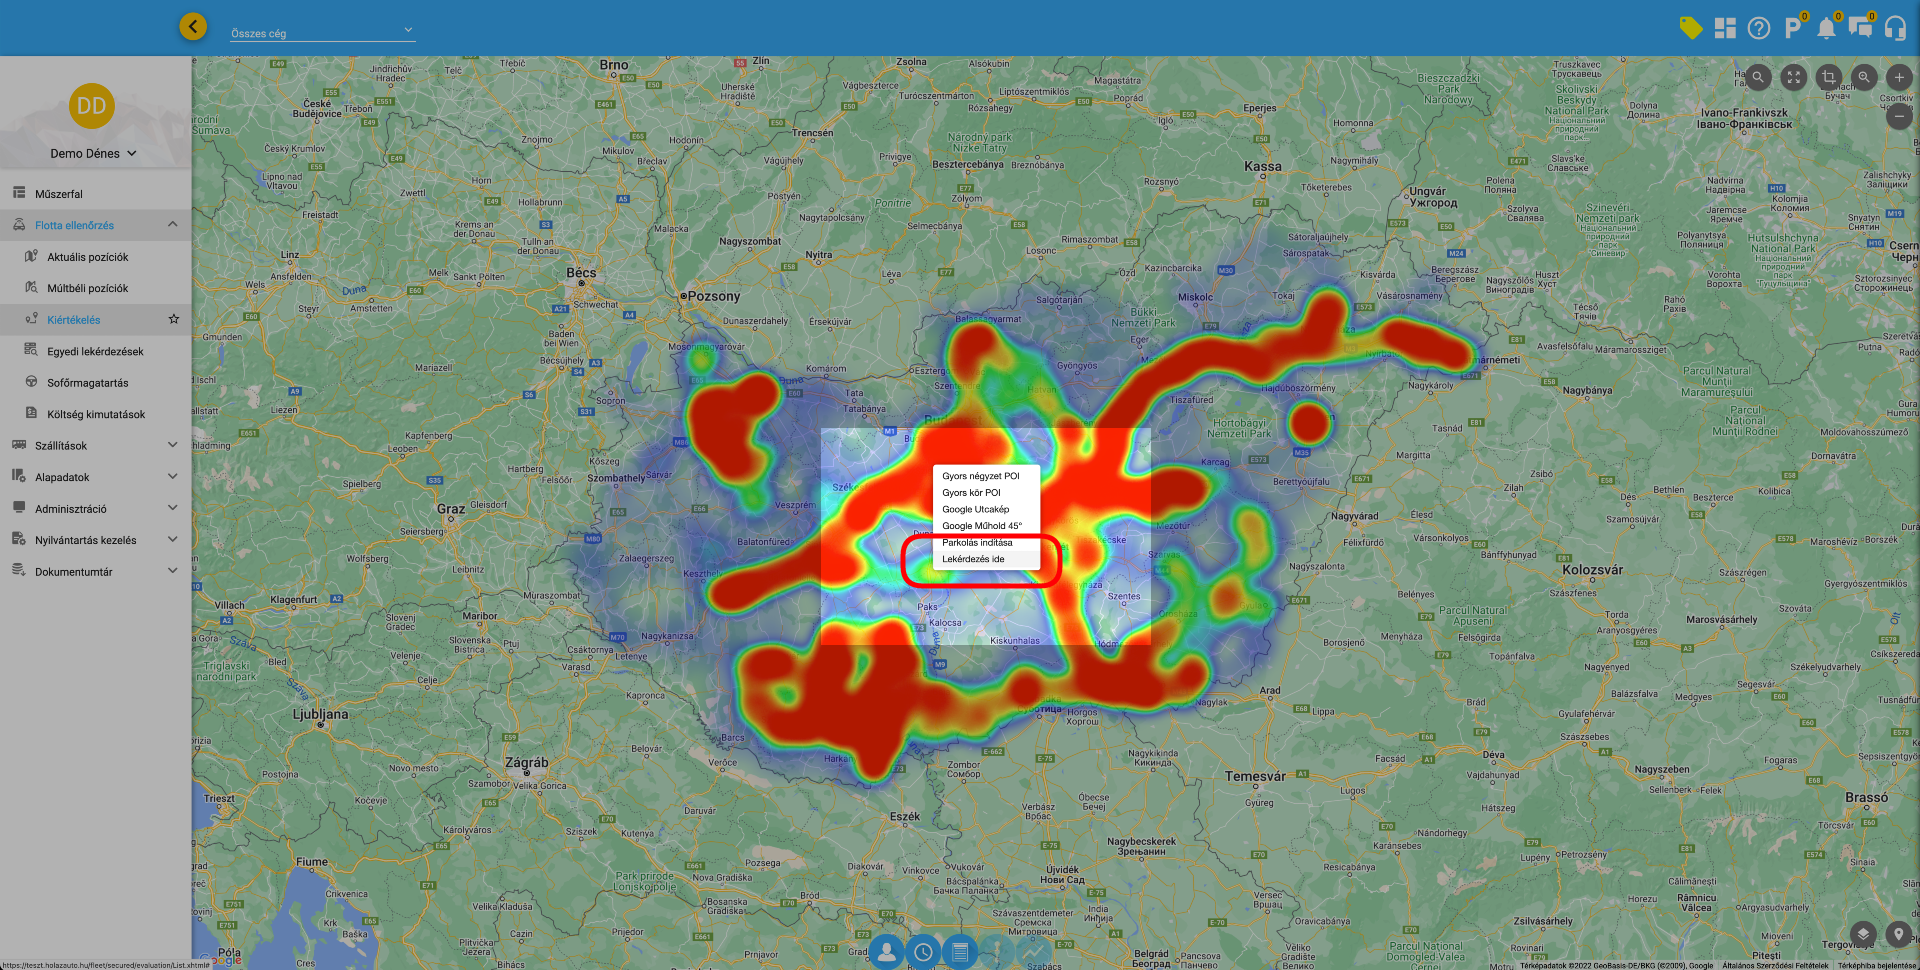Select Lekérdezés ide from context menu
Screen dimensions: 1920x970
coord(973,559)
